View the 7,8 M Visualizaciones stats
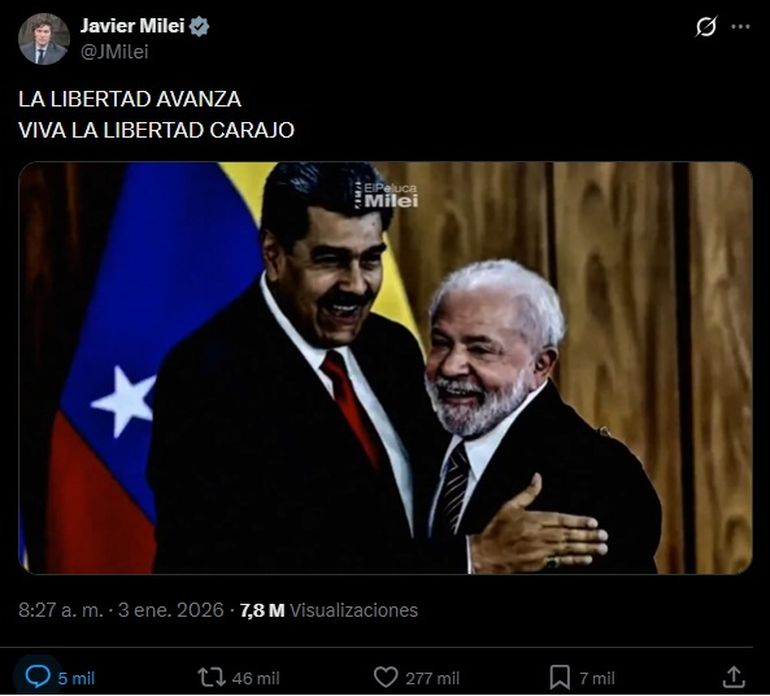 [329, 610]
